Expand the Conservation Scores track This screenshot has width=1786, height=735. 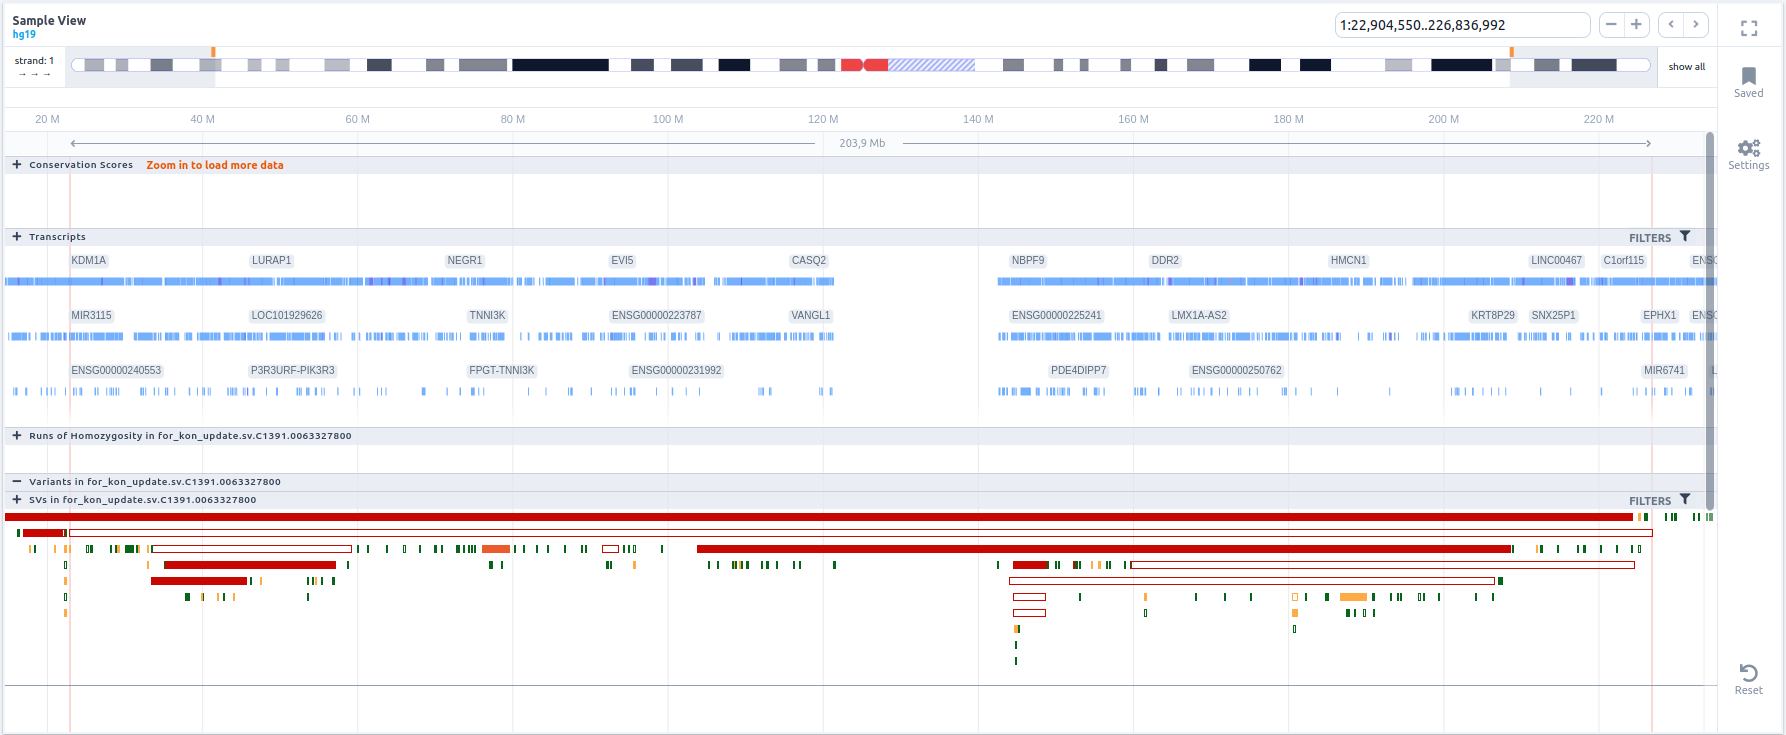[17, 165]
